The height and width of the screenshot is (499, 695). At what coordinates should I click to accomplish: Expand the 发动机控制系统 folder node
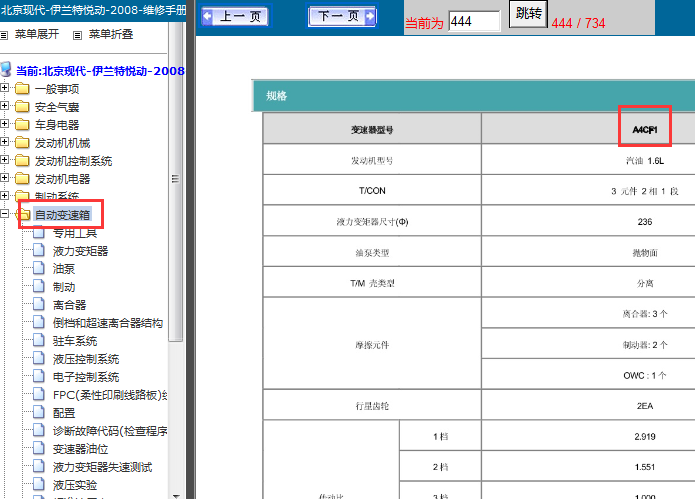(x=4, y=160)
